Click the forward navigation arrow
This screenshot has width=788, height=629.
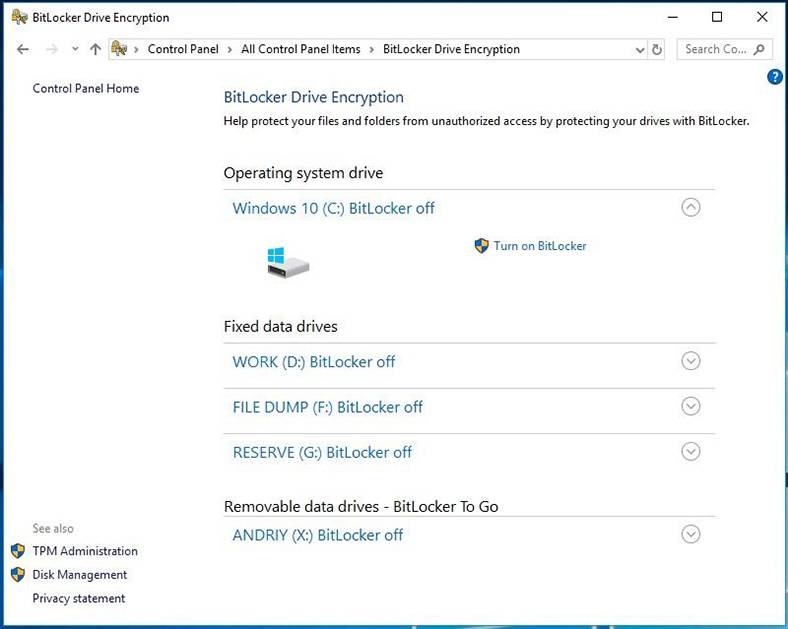coord(52,49)
